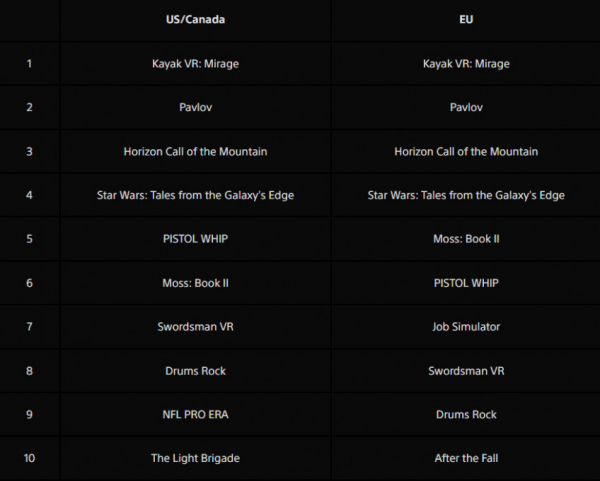Click The Light Brigade entry
This screenshot has height=481, width=600.
pos(195,458)
